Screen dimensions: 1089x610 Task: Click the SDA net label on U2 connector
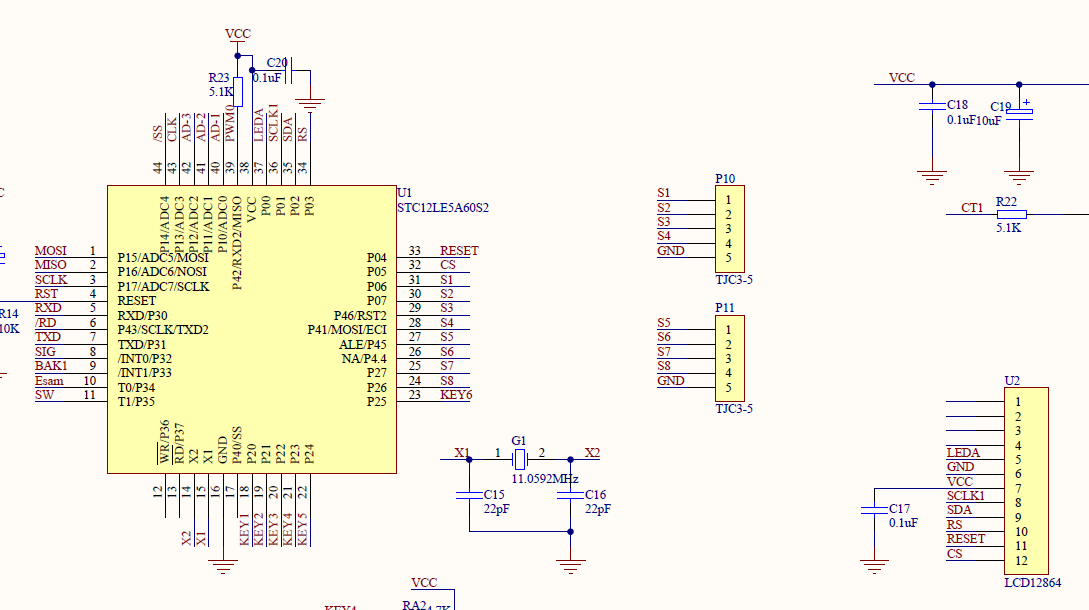(x=959, y=510)
